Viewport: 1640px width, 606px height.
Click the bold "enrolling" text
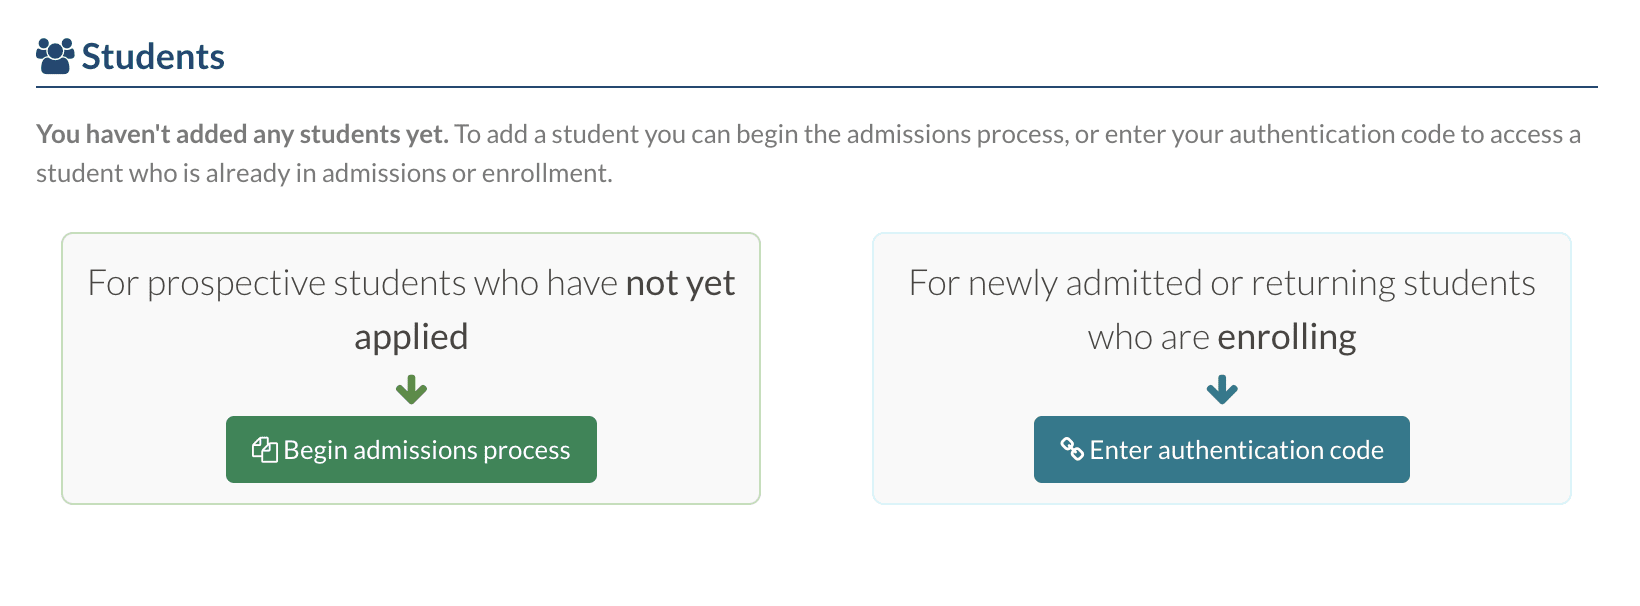[x=1286, y=337]
